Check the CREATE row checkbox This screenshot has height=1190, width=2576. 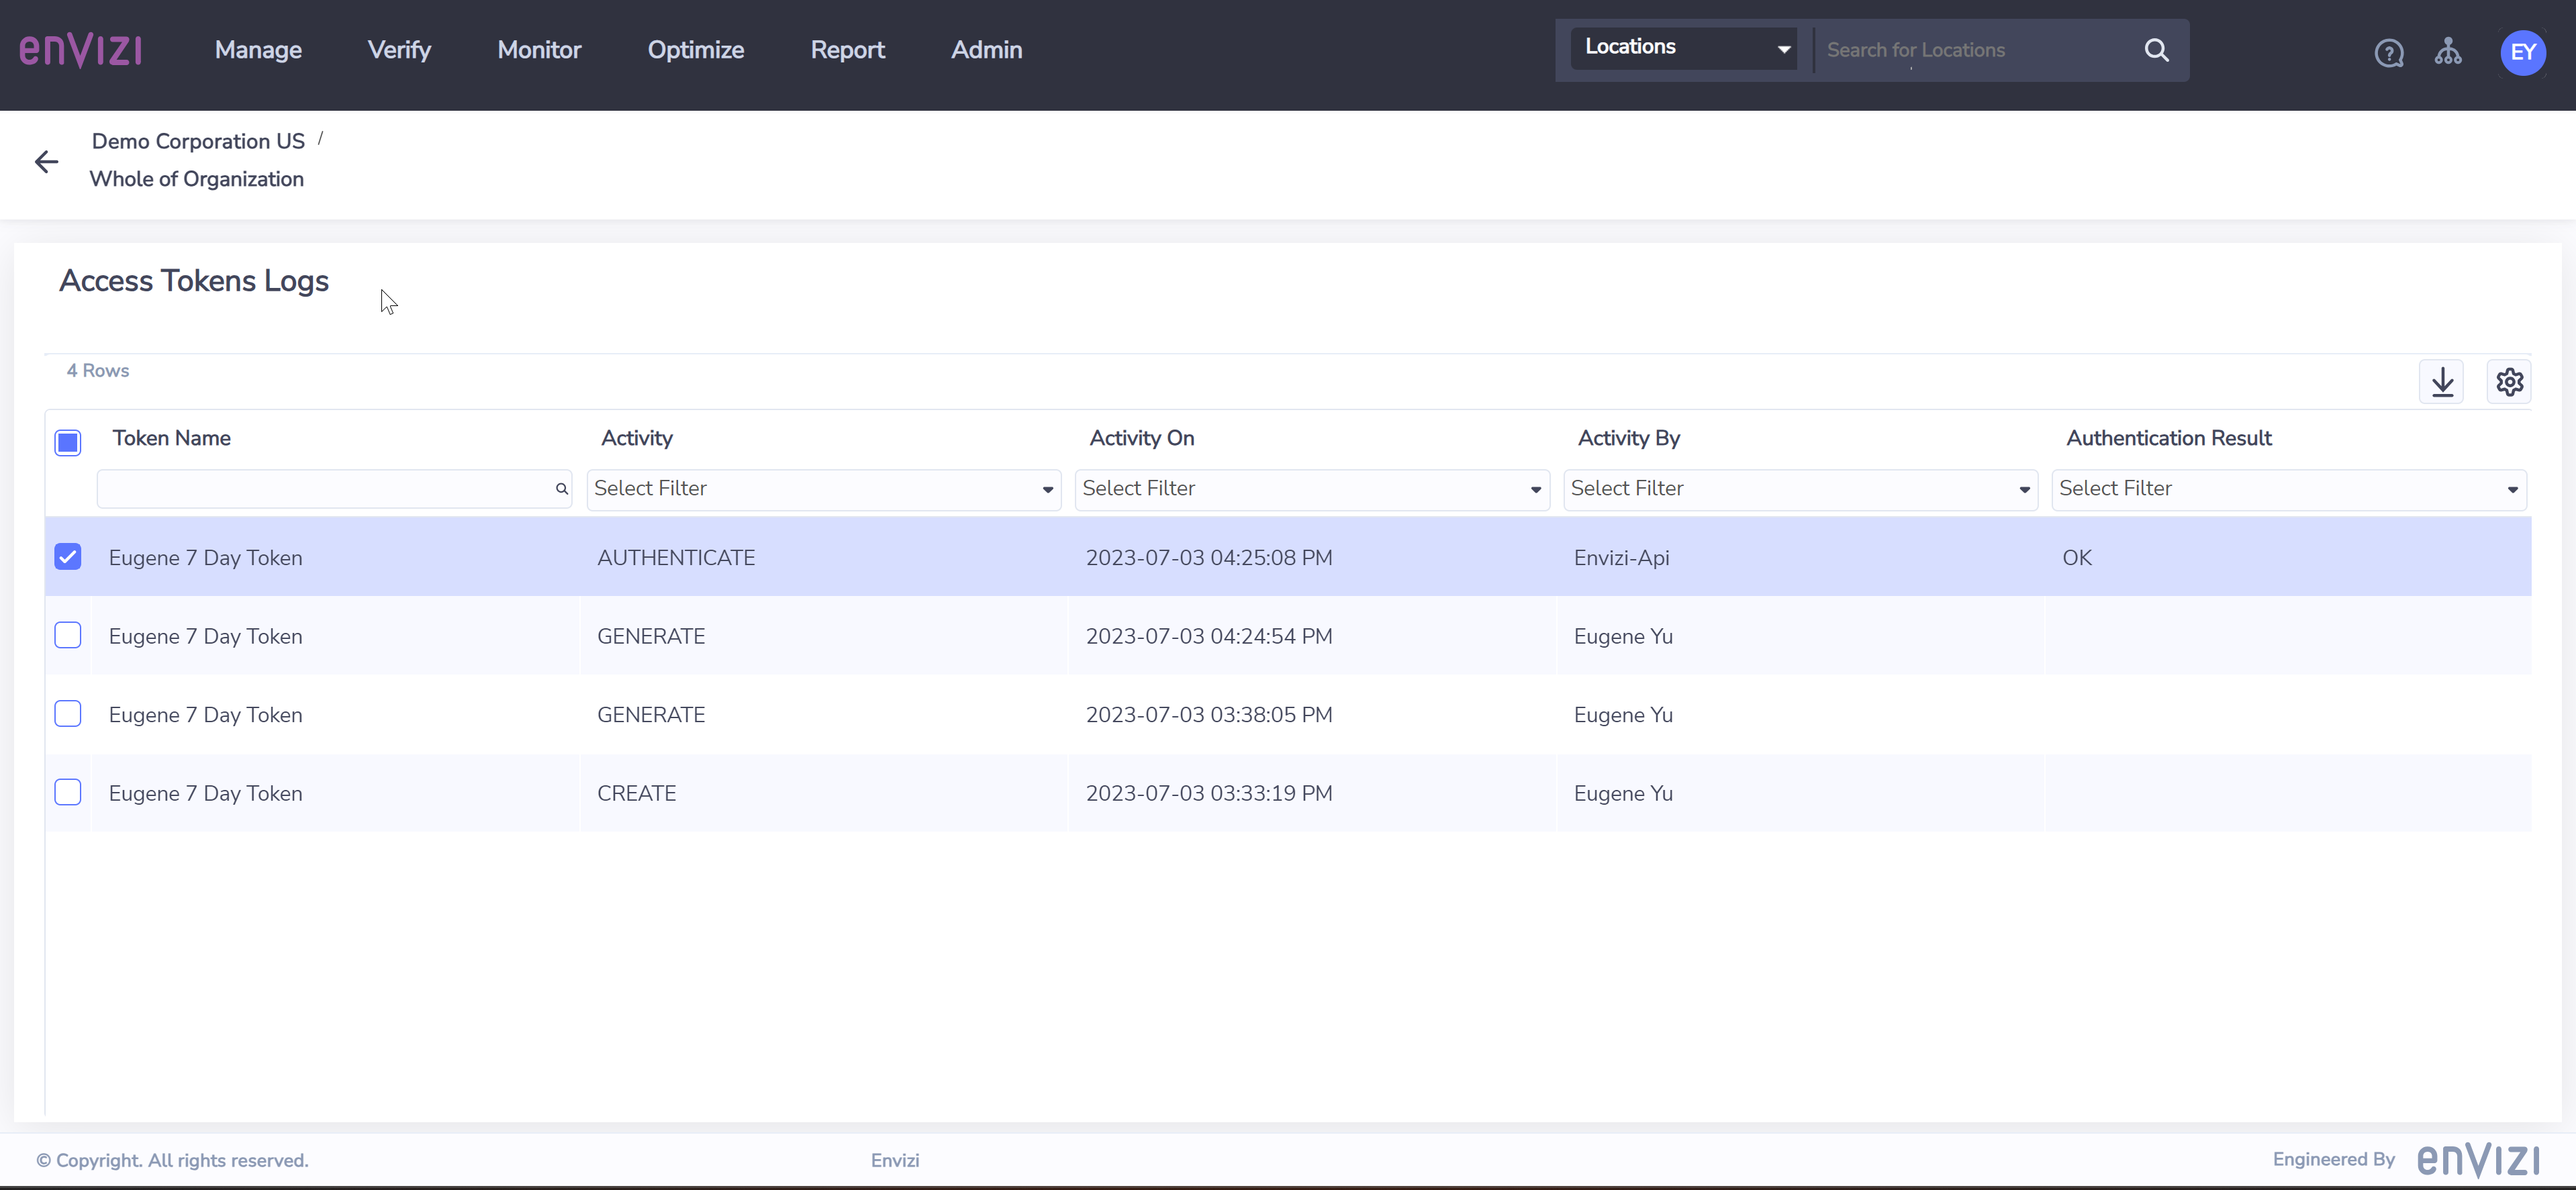click(x=68, y=792)
